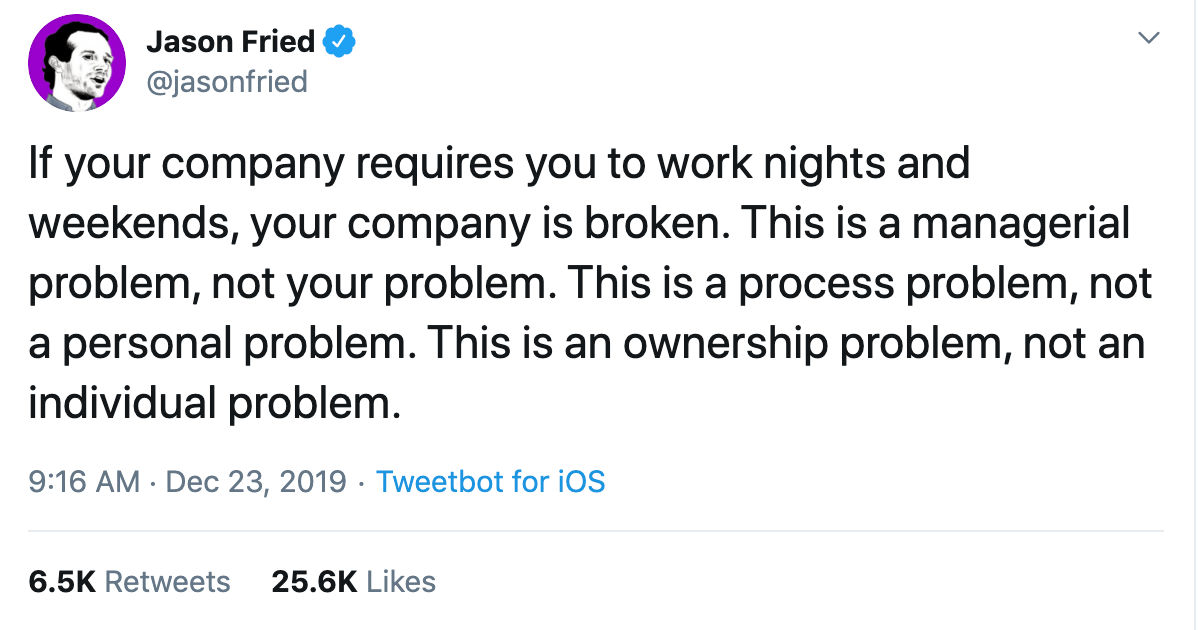Open the Jason Fried display name
Image resolution: width=1198 pixels, height=630 pixels.
point(230,41)
